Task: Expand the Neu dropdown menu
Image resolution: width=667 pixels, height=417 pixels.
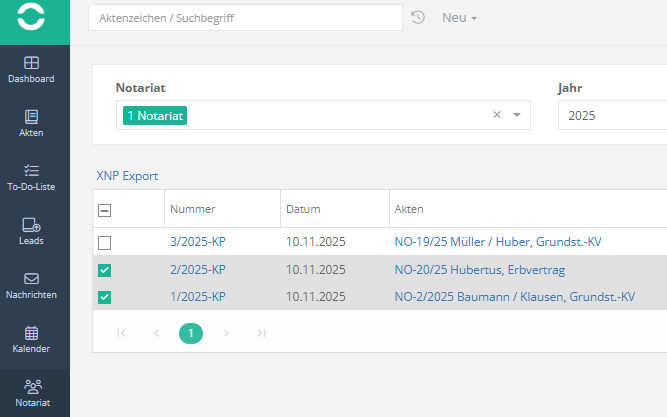Action: coord(459,18)
